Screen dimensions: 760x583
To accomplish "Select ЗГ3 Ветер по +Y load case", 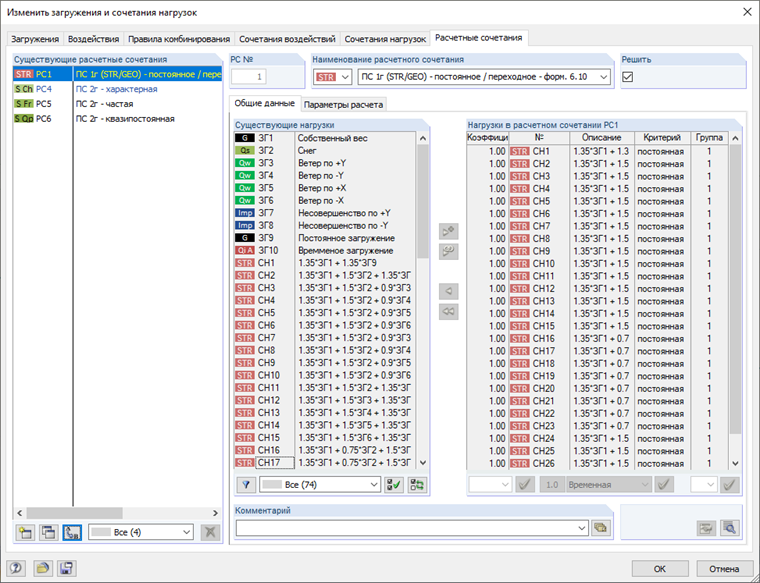I will (325, 163).
